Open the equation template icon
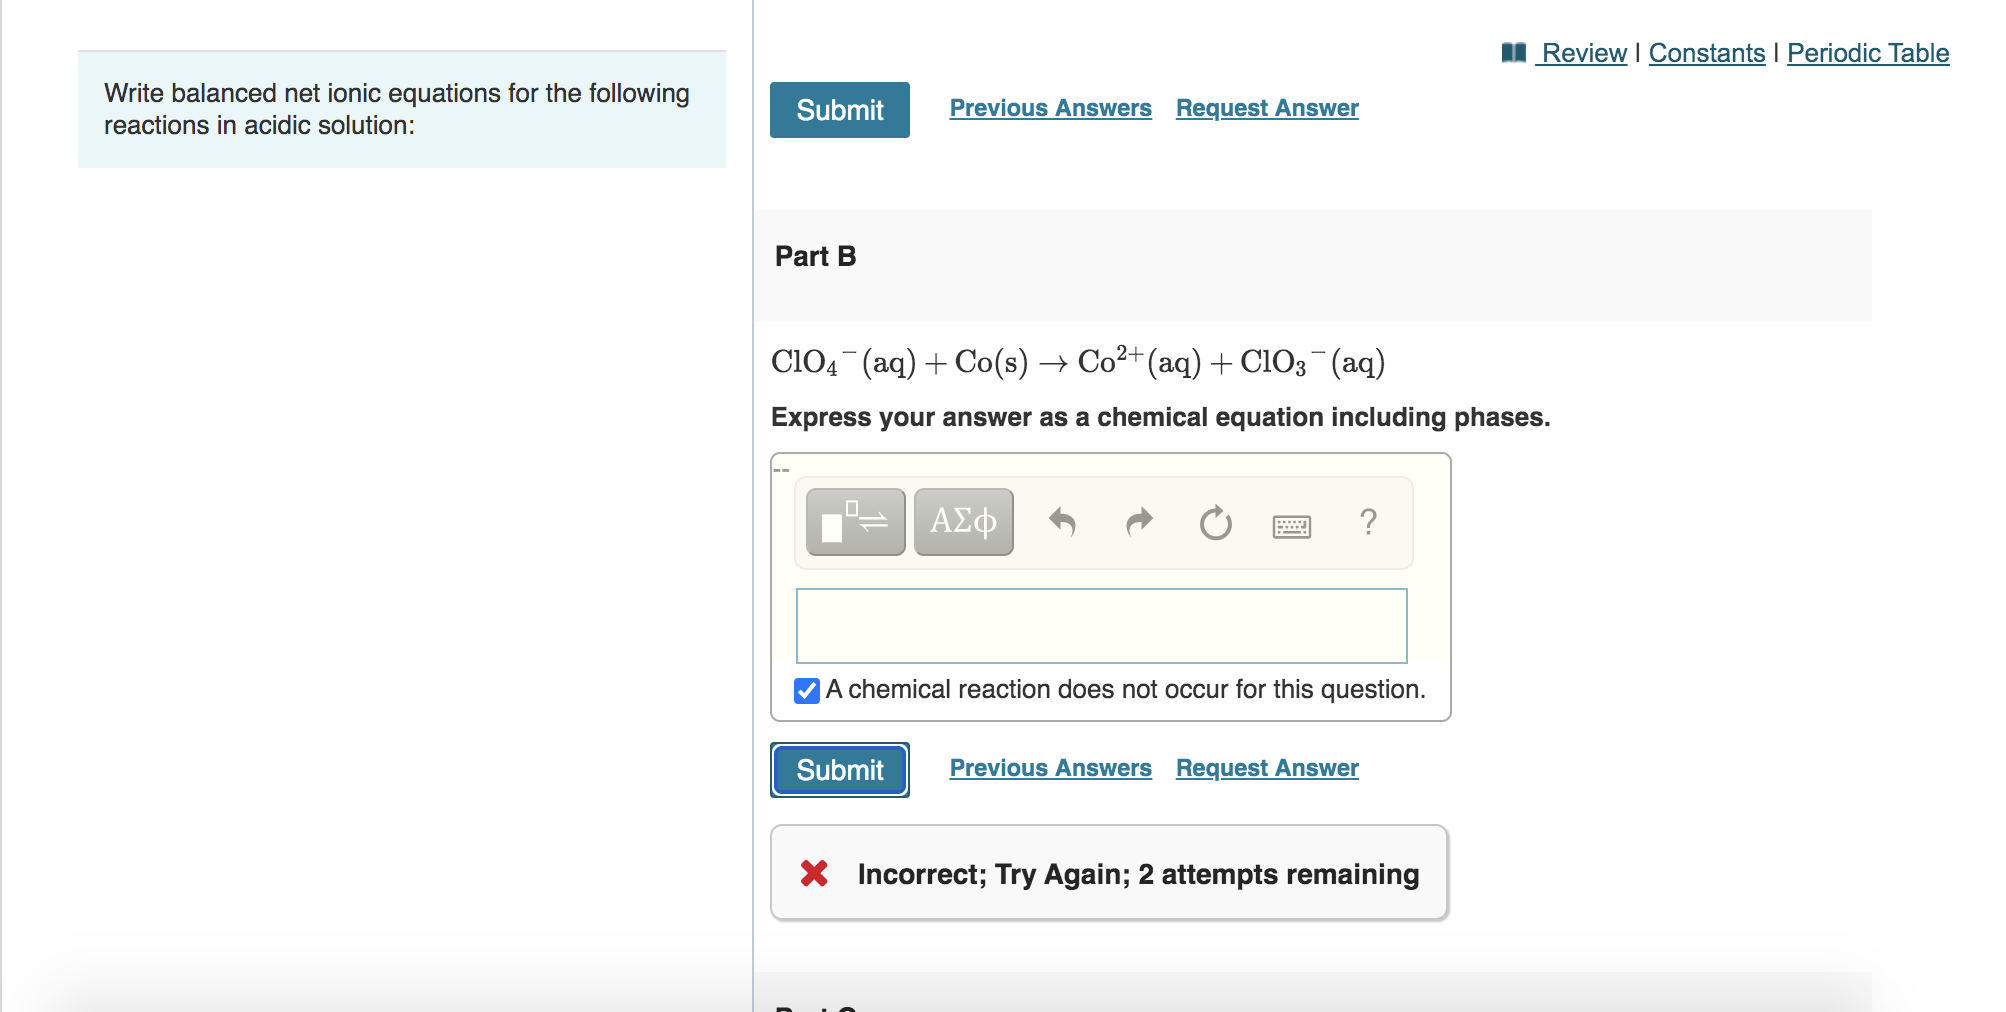Image resolution: width=2006 pixels, height=1012 pixels. coord(854,521)
